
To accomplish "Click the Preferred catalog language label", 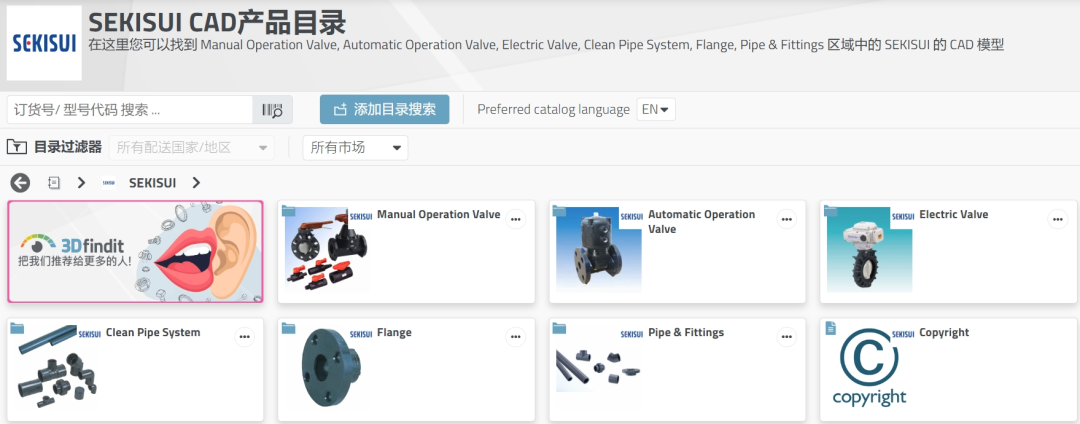I will [x=553, y=109].
